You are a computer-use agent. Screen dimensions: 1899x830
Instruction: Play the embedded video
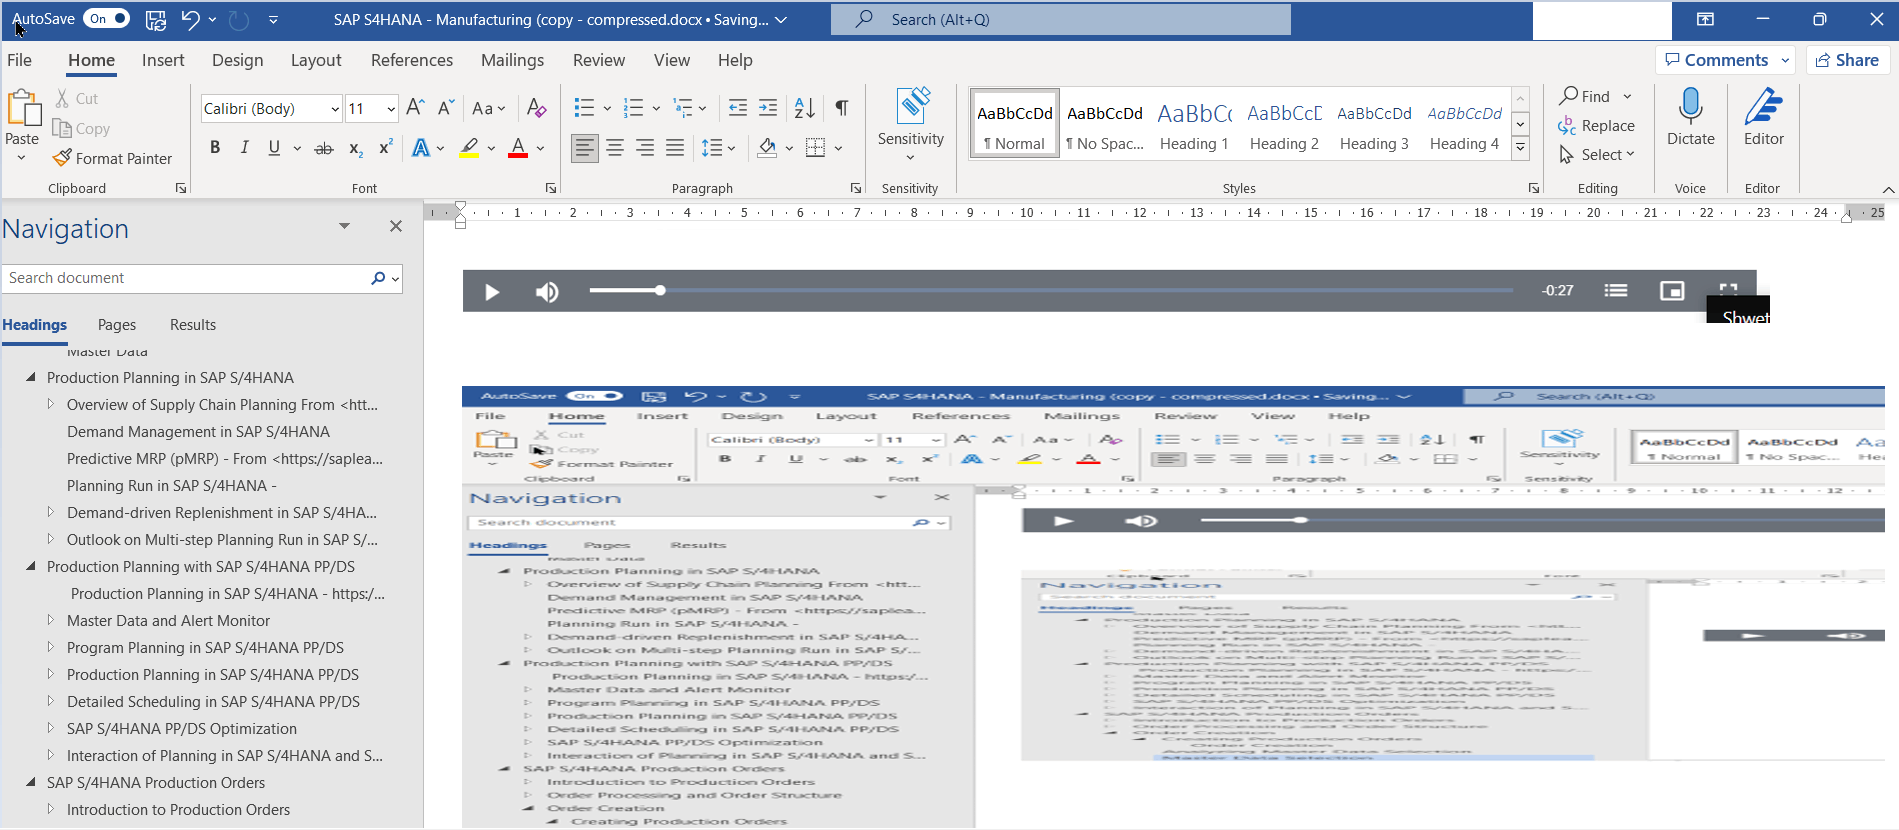pos(491,291)
